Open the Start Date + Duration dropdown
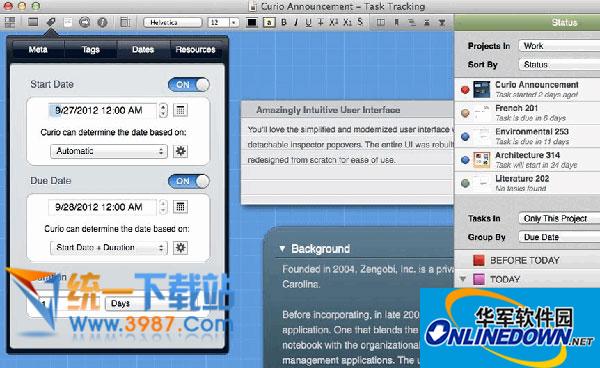Viewport: 600px width, 368px height. tap(109, 248)
